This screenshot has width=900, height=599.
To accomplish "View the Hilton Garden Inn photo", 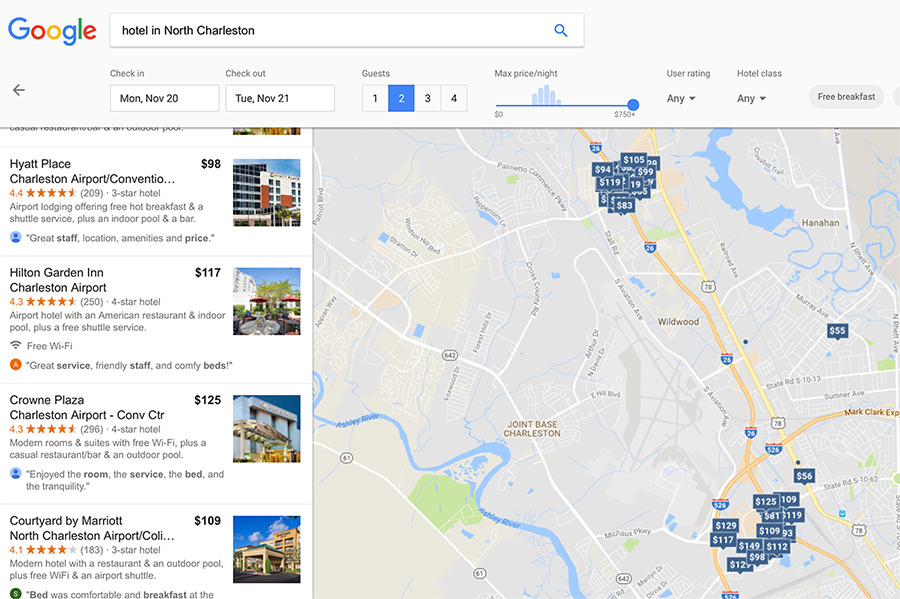I will point(266,301).
